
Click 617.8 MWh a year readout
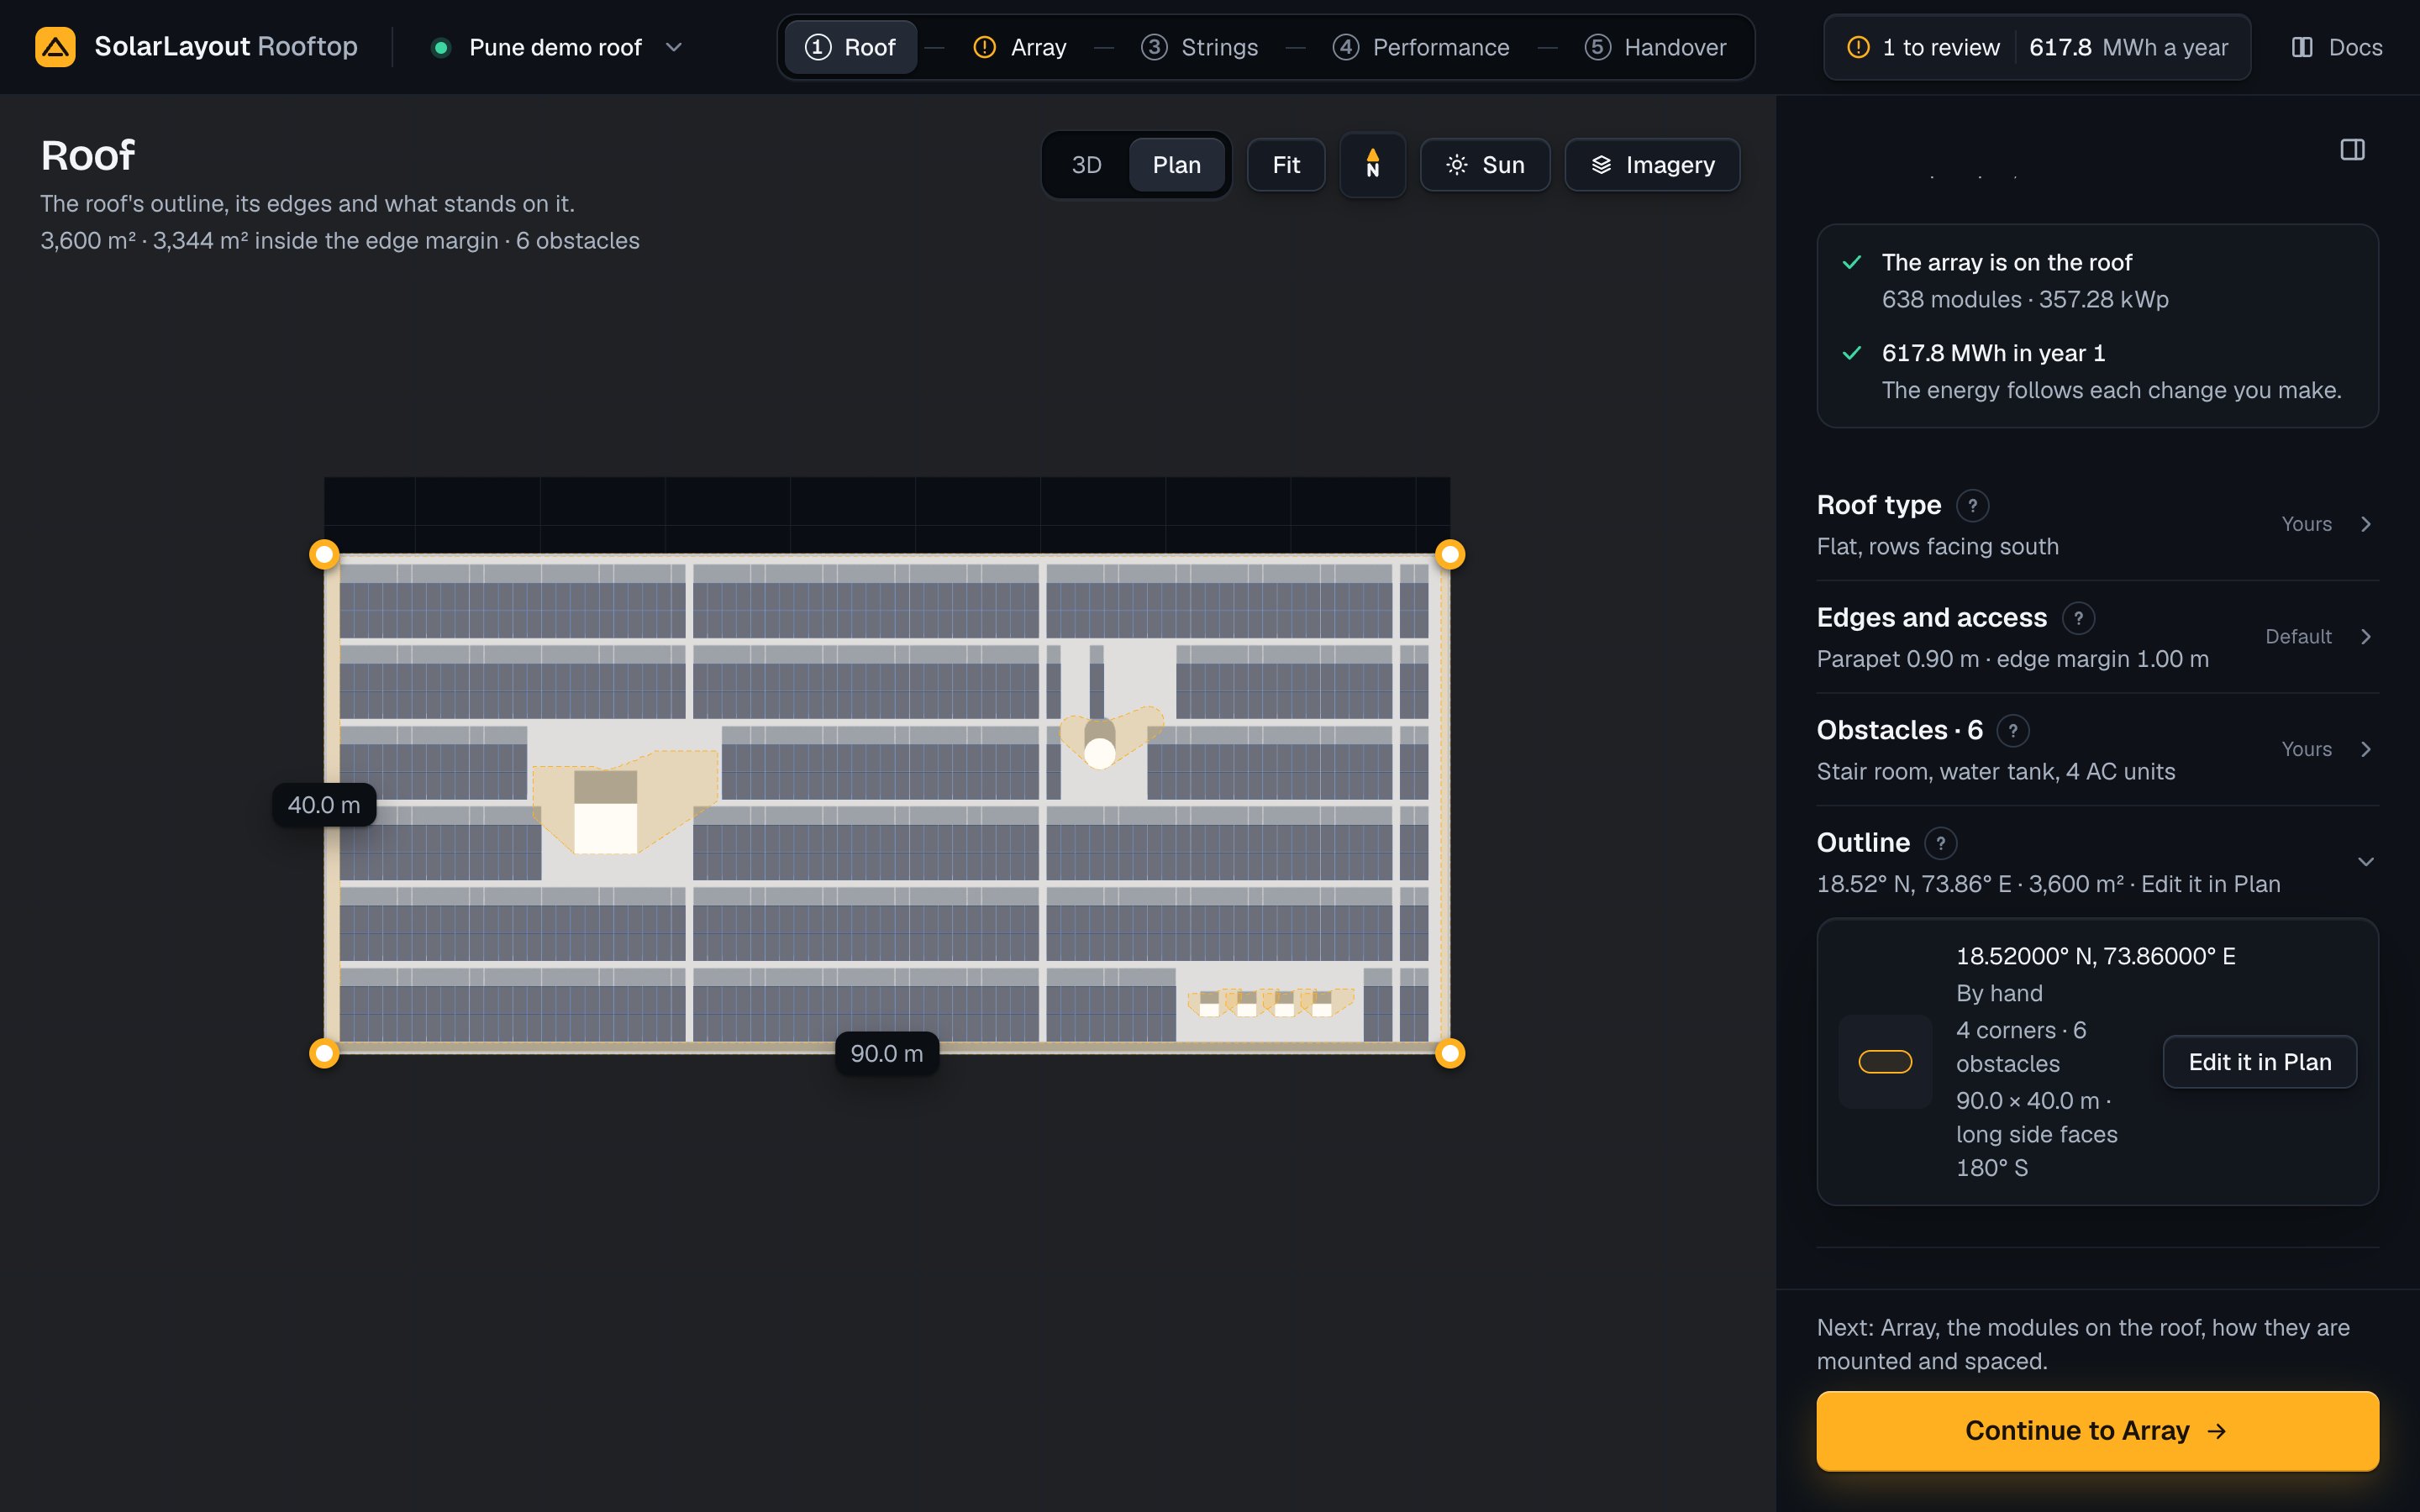click(x=2128, y=47)
